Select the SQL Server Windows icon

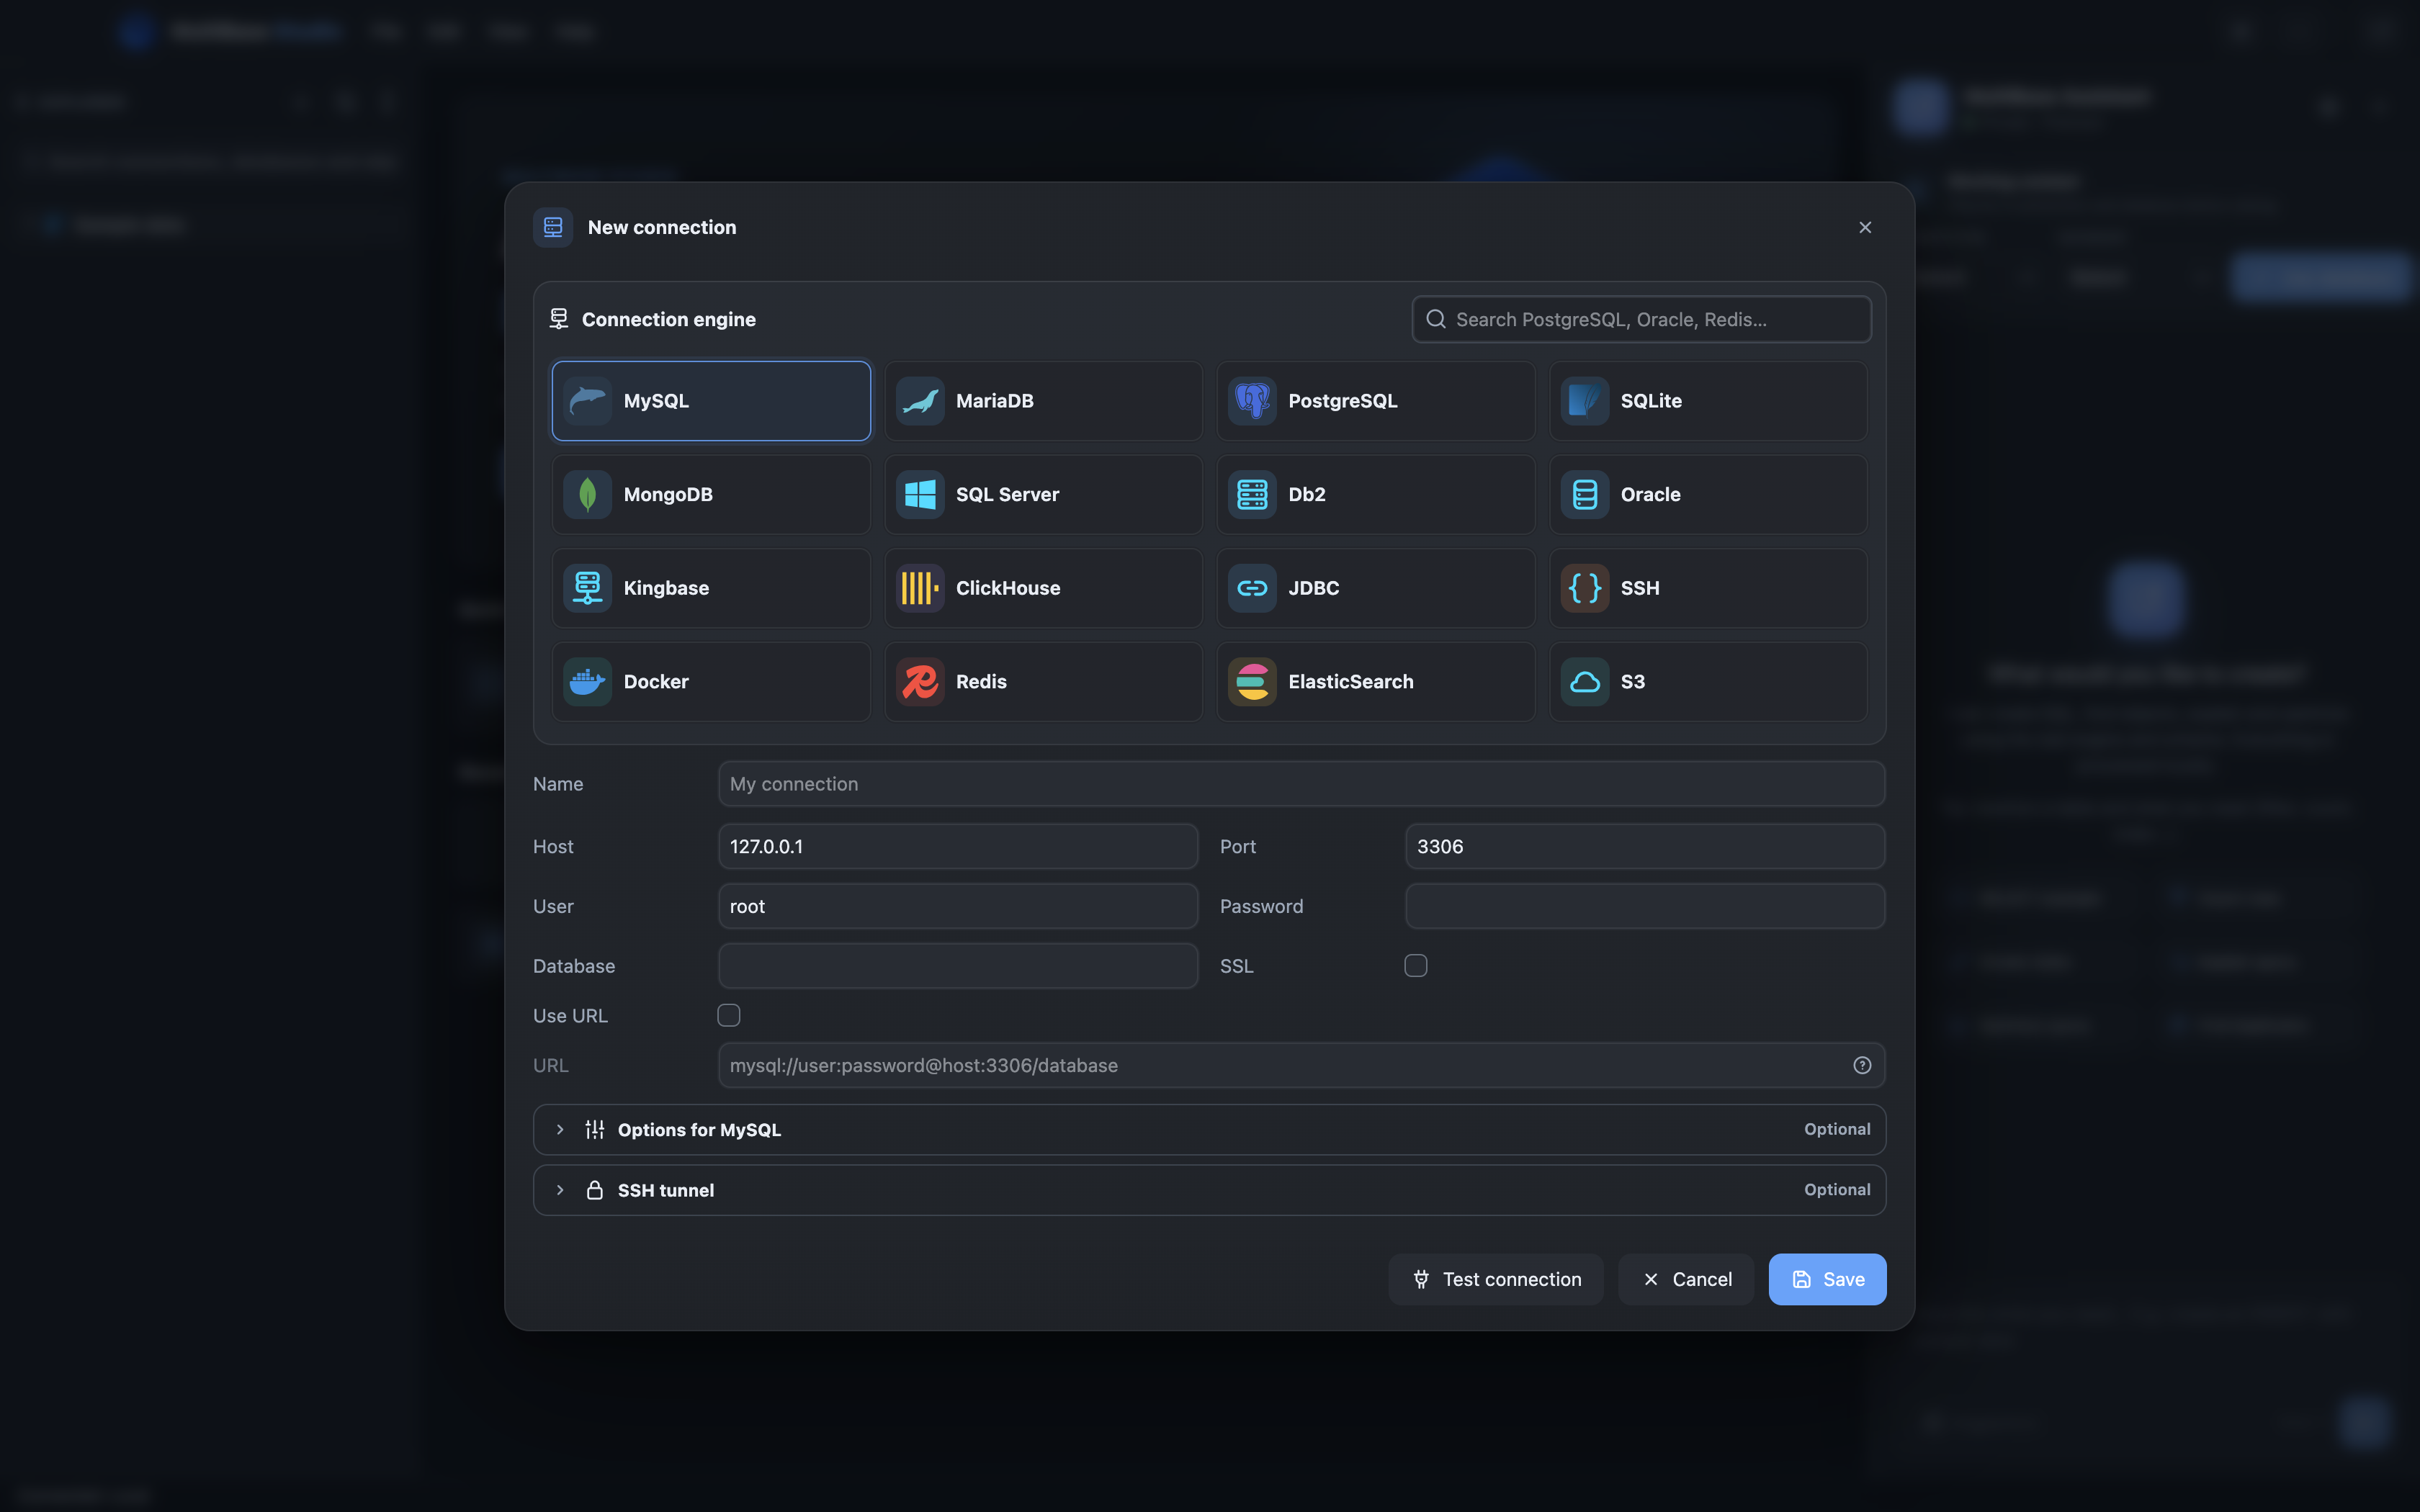[920, 494]
